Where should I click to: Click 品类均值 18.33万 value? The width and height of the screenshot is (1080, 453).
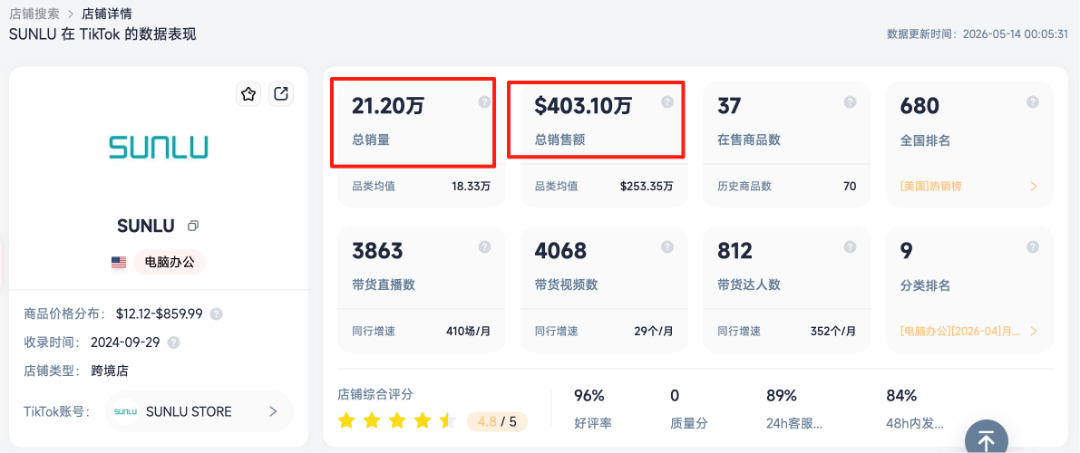click(471, 186)
